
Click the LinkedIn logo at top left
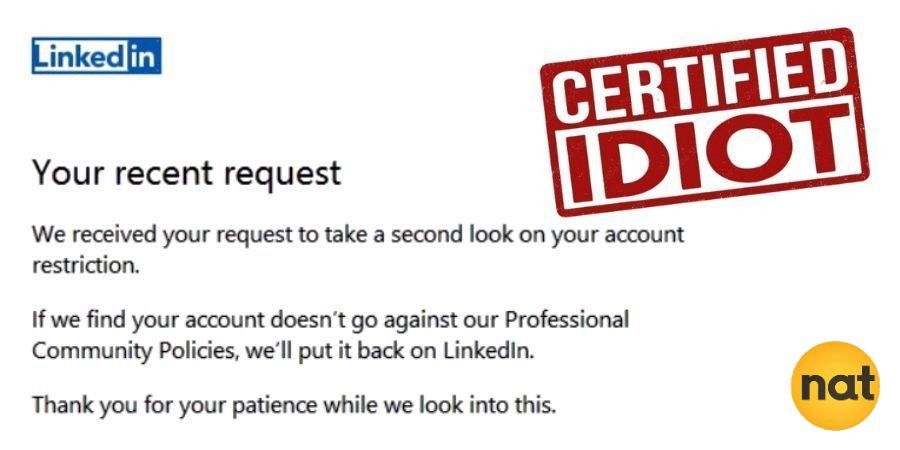click(x=96, y=56)
